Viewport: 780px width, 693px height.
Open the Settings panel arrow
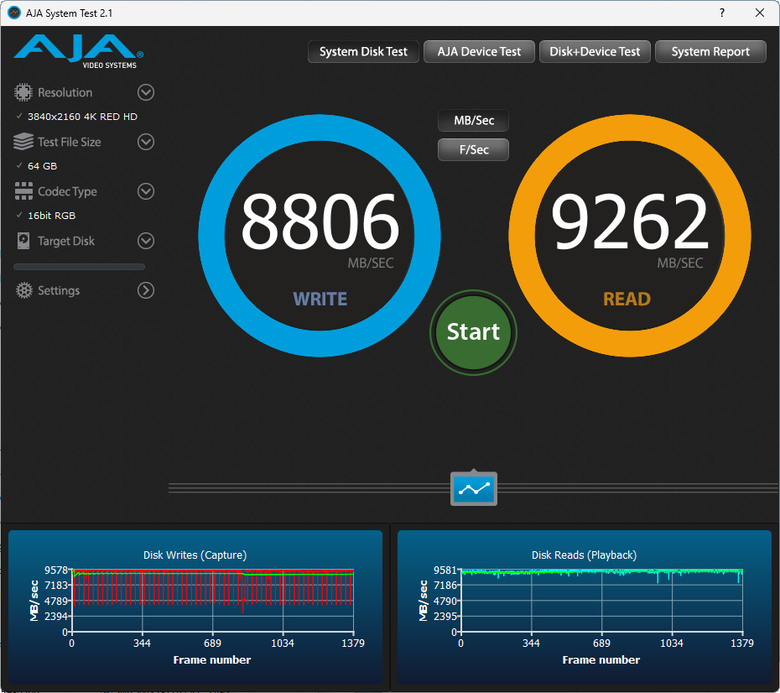click(x=146, y=291)
